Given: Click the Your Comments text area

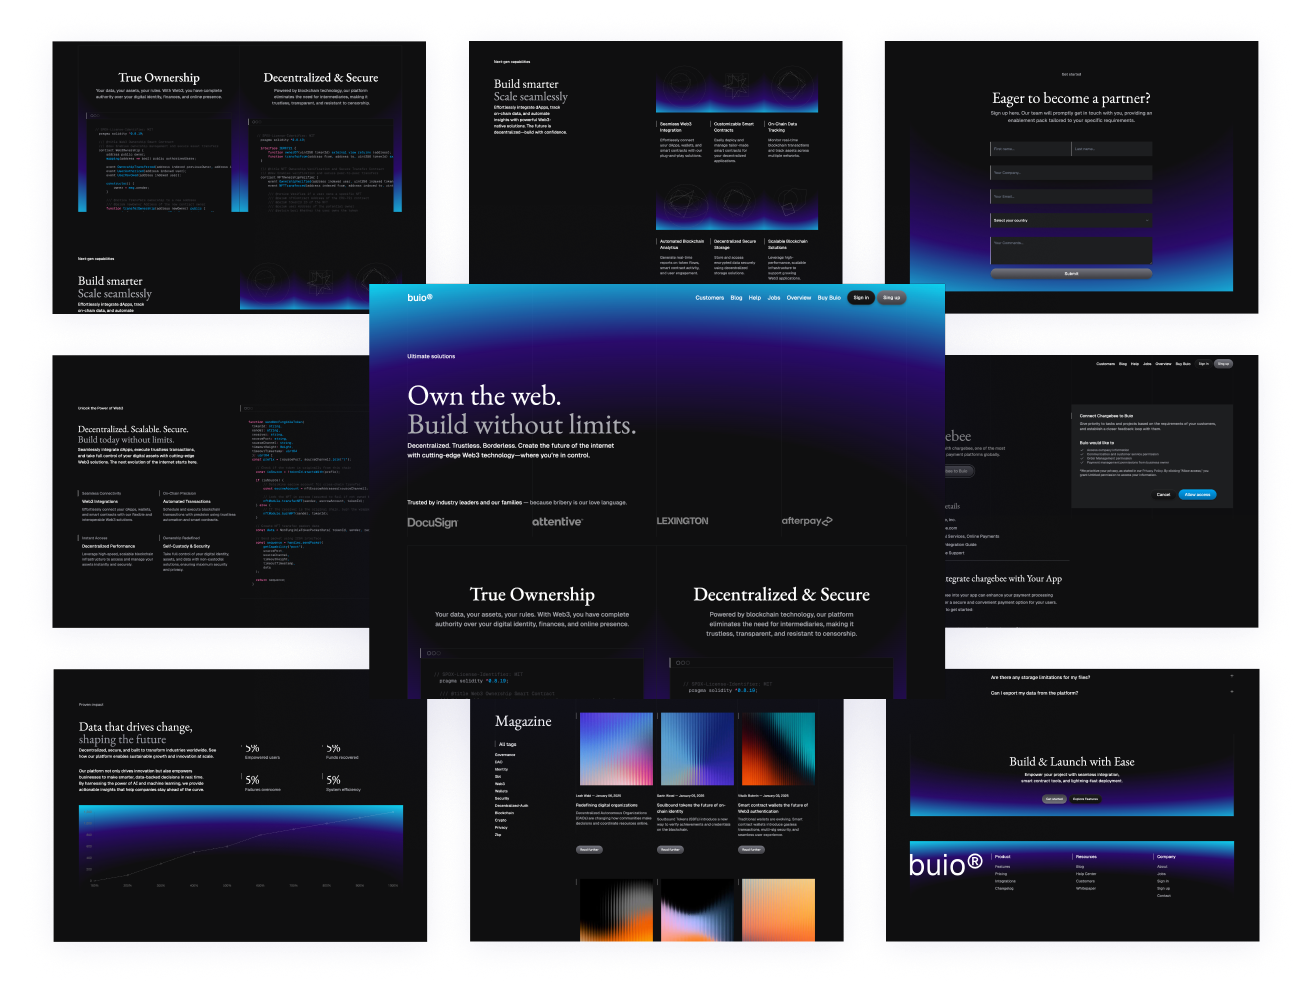Looking at the screenshot, I should (1071, 250).
